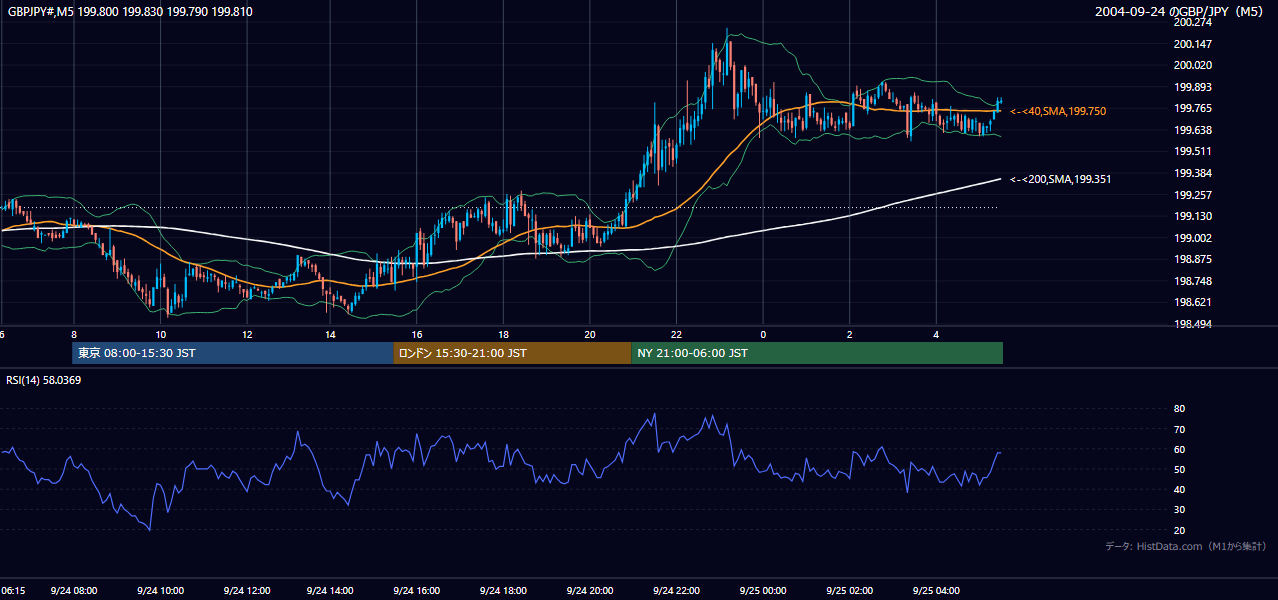Click RSI scale level 30

click(1179, 510)
